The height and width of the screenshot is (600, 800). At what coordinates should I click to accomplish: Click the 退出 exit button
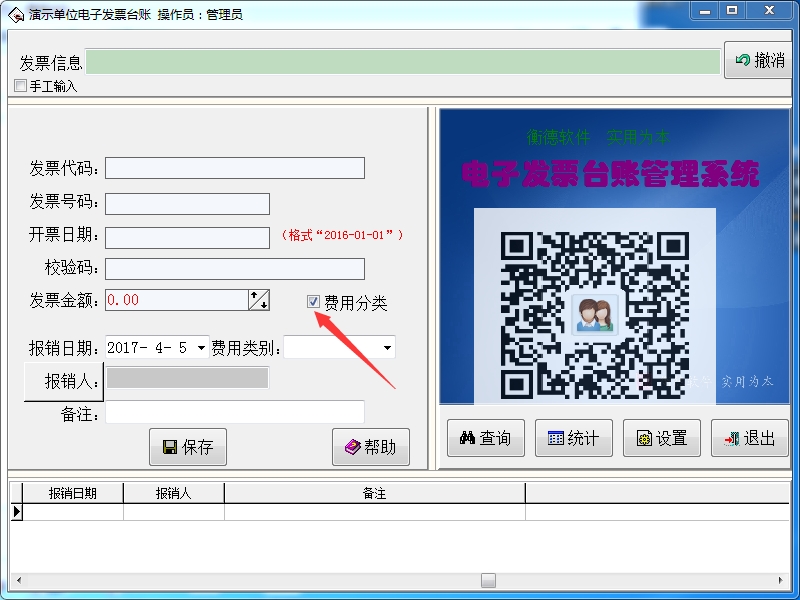(750, 438)
